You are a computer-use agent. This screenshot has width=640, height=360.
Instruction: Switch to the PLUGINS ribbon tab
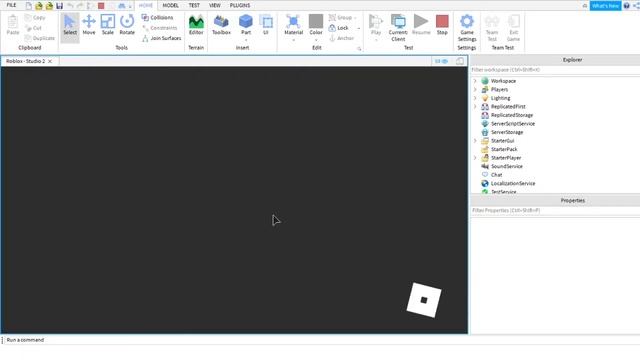coord(240,5)
